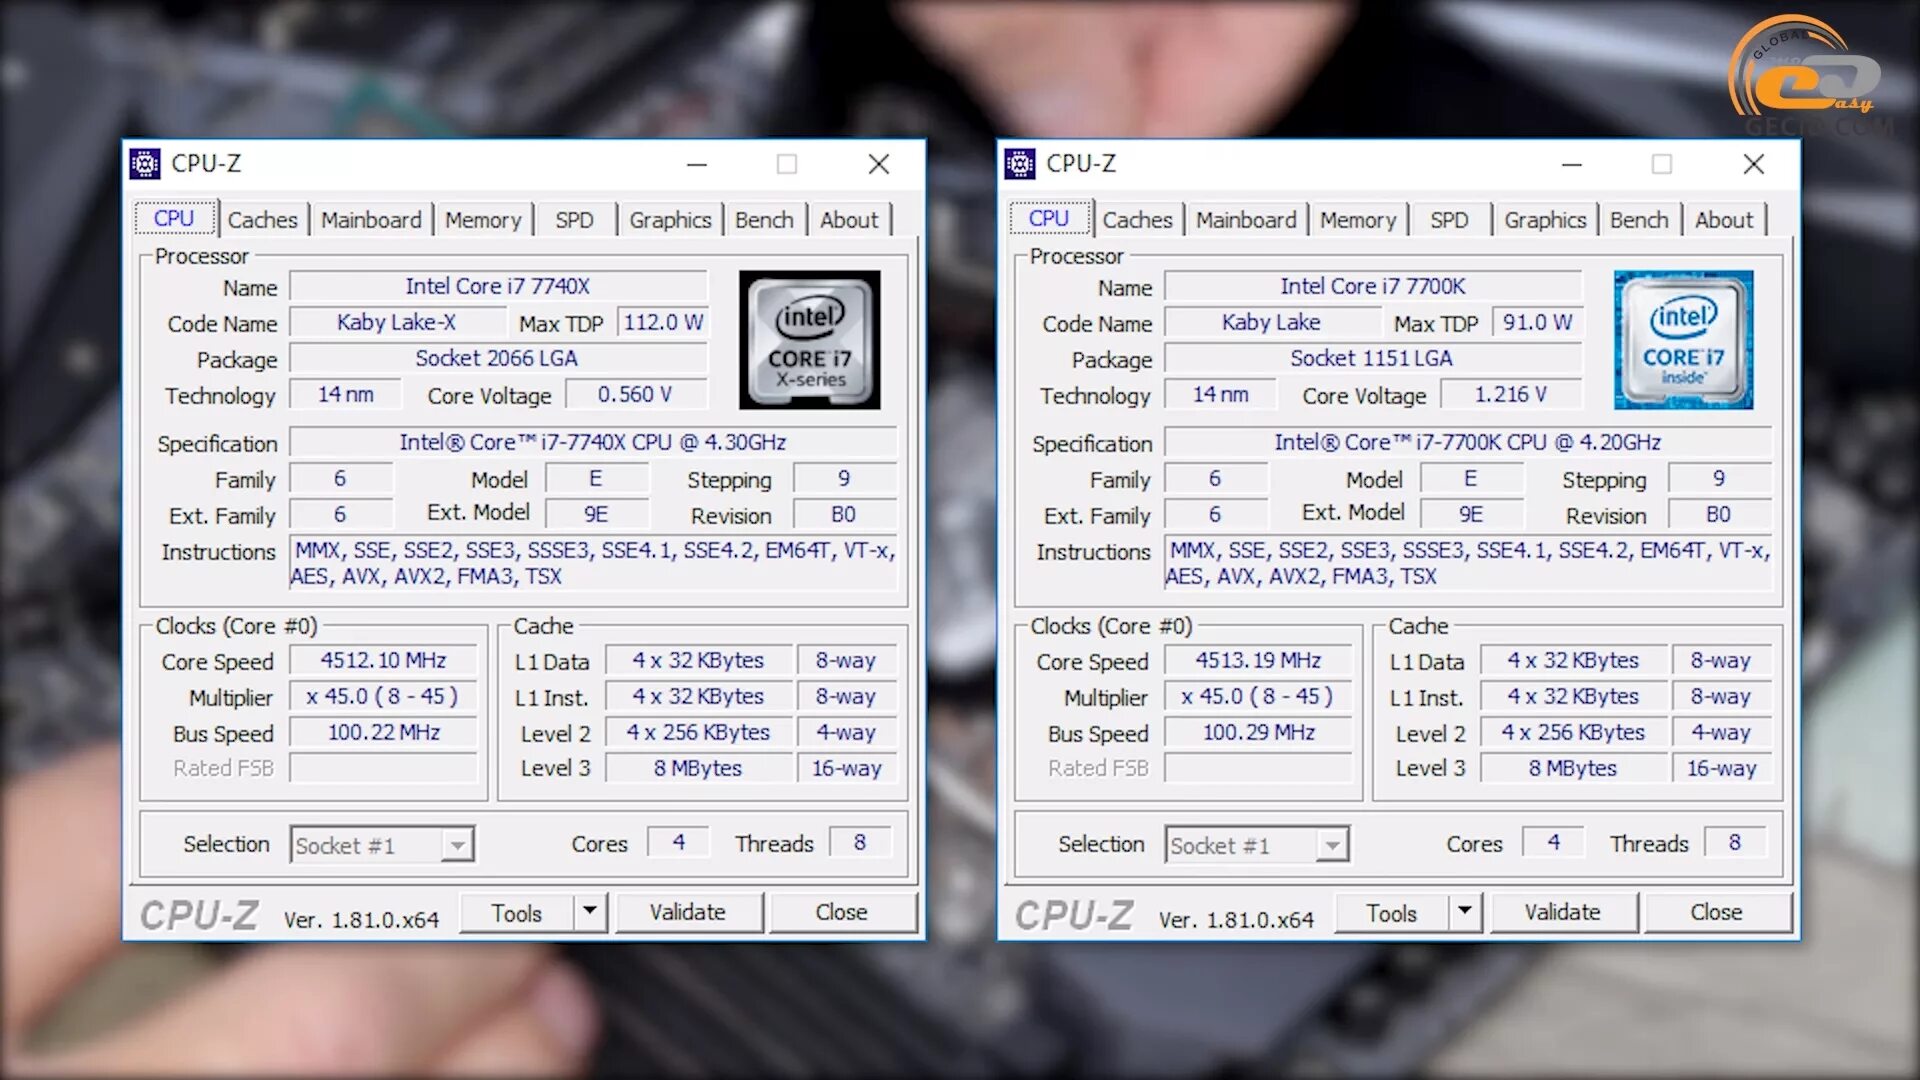1920x1080 pixels.
Task: Click CPU-Z app icon in left window title bar
Action: click(145, 163)
